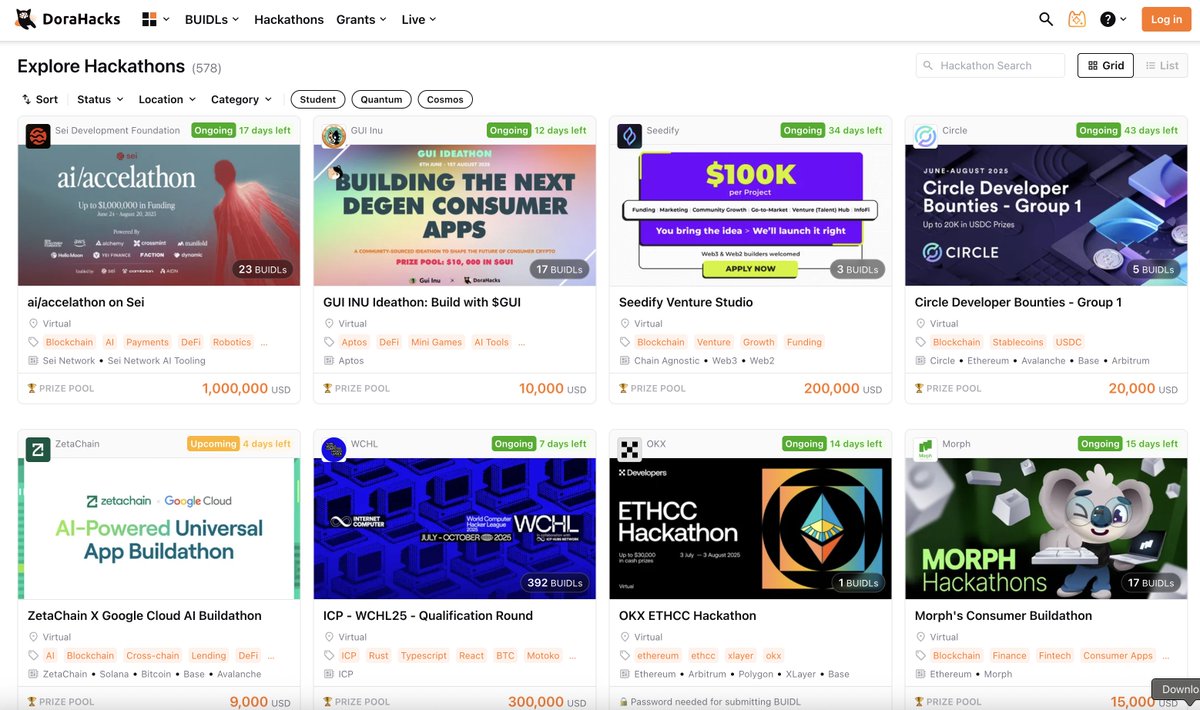Screen dimensions: 1200x710
Task: Toggle the Student filter chip
Action: 318,99
